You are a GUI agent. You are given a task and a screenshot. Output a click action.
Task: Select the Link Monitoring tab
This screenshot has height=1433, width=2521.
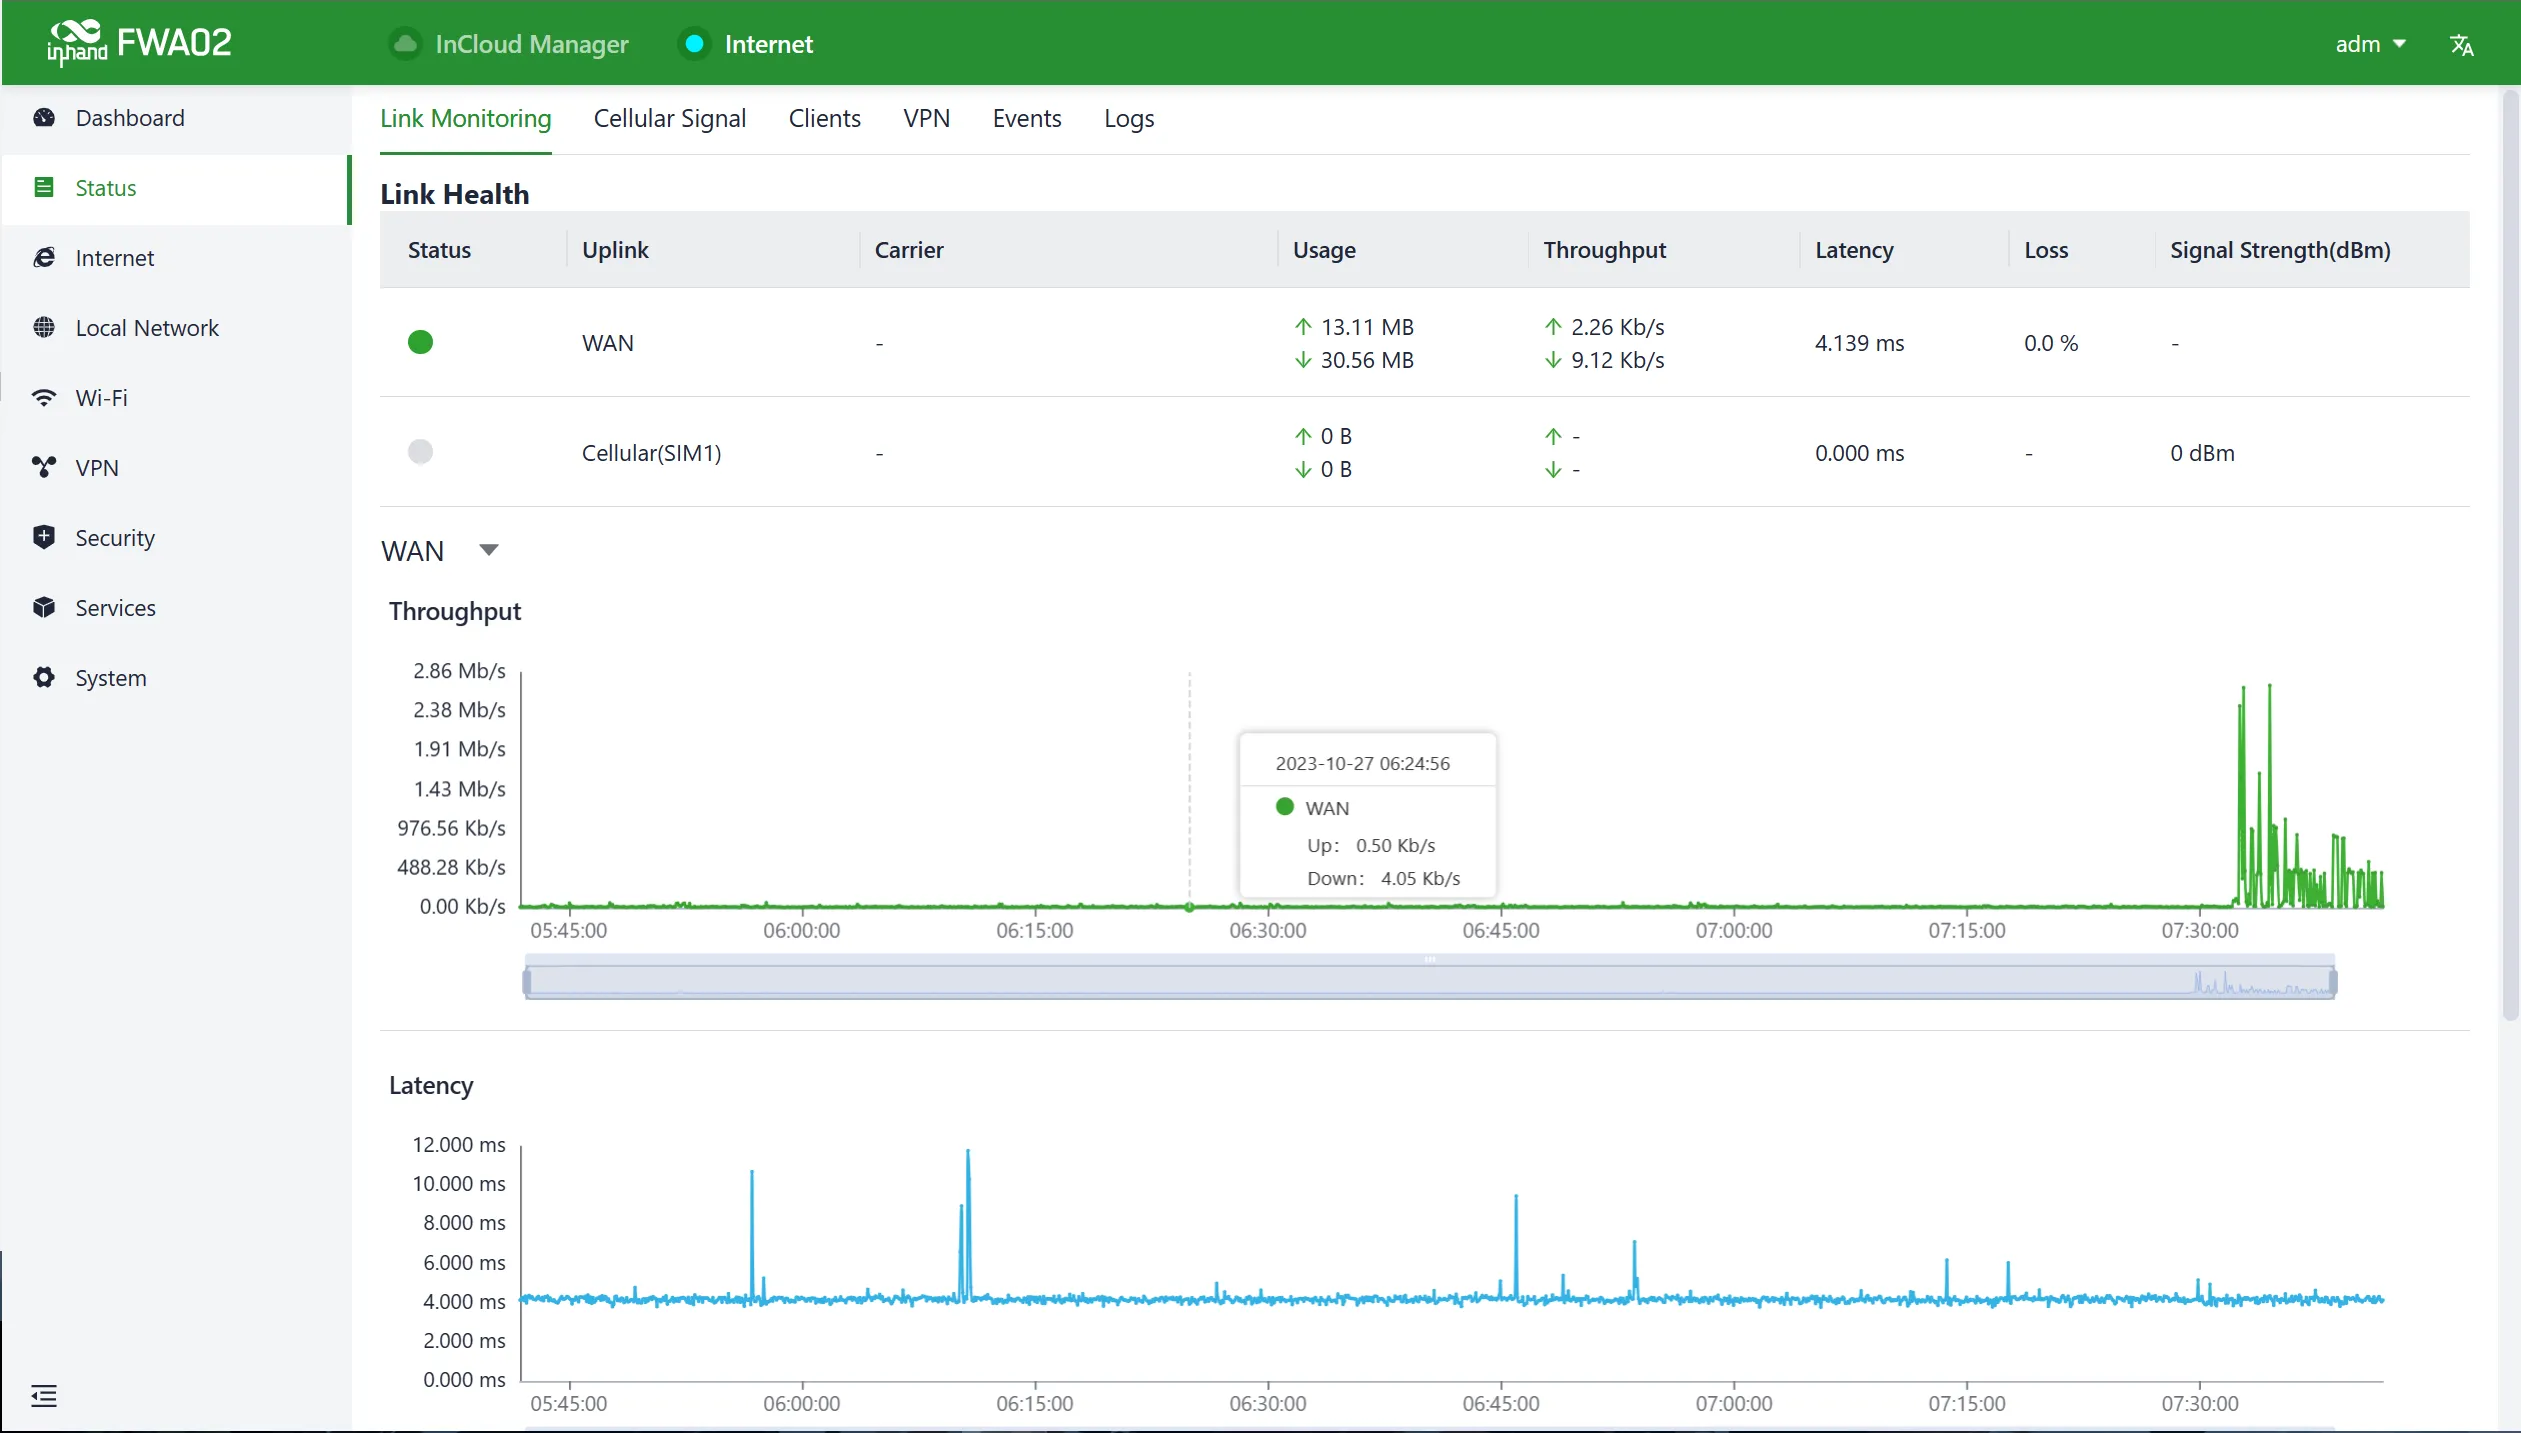tap(466, 118)
